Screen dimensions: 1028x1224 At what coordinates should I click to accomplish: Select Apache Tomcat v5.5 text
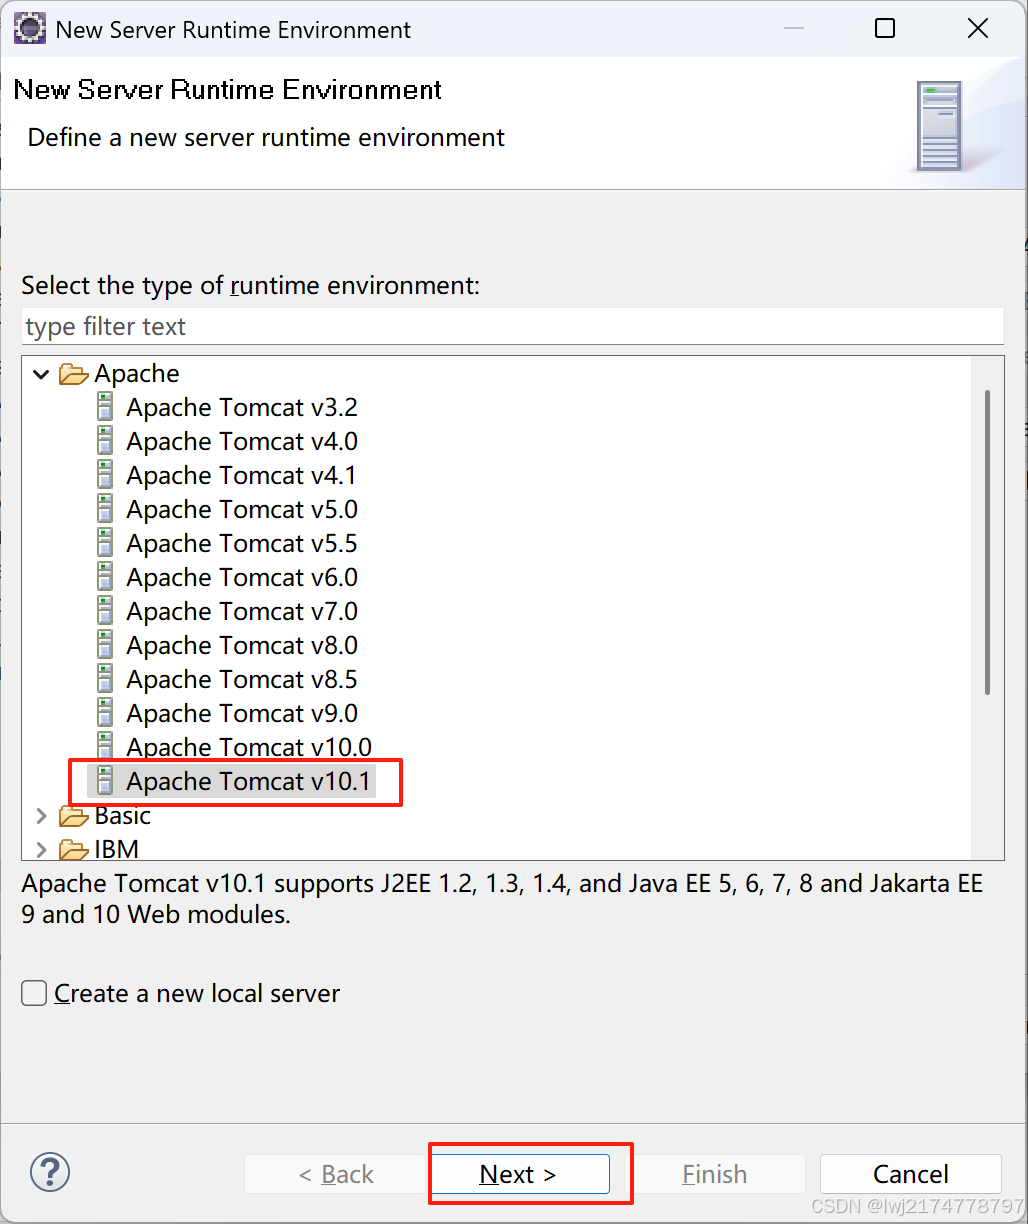pyautogui.click(x=242, y=543)
